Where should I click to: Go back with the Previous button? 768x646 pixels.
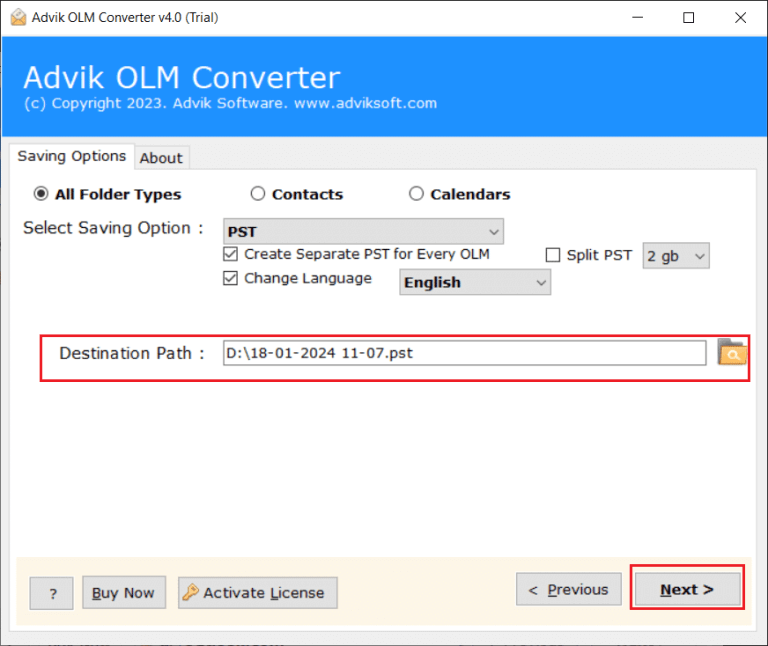[568, 590]
